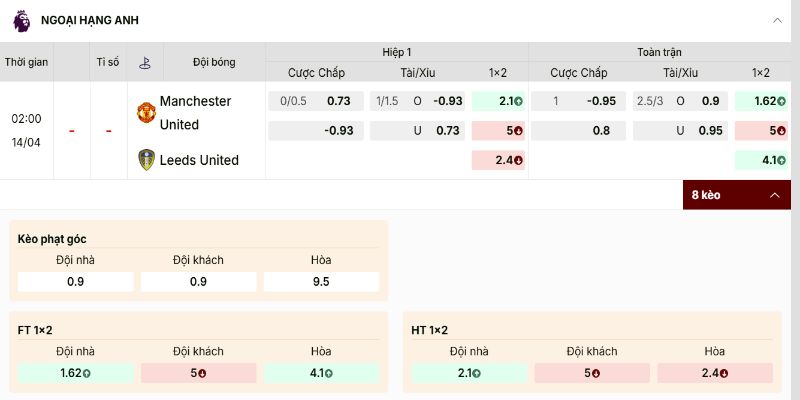Click the Leeds United crest

point(146,160)
